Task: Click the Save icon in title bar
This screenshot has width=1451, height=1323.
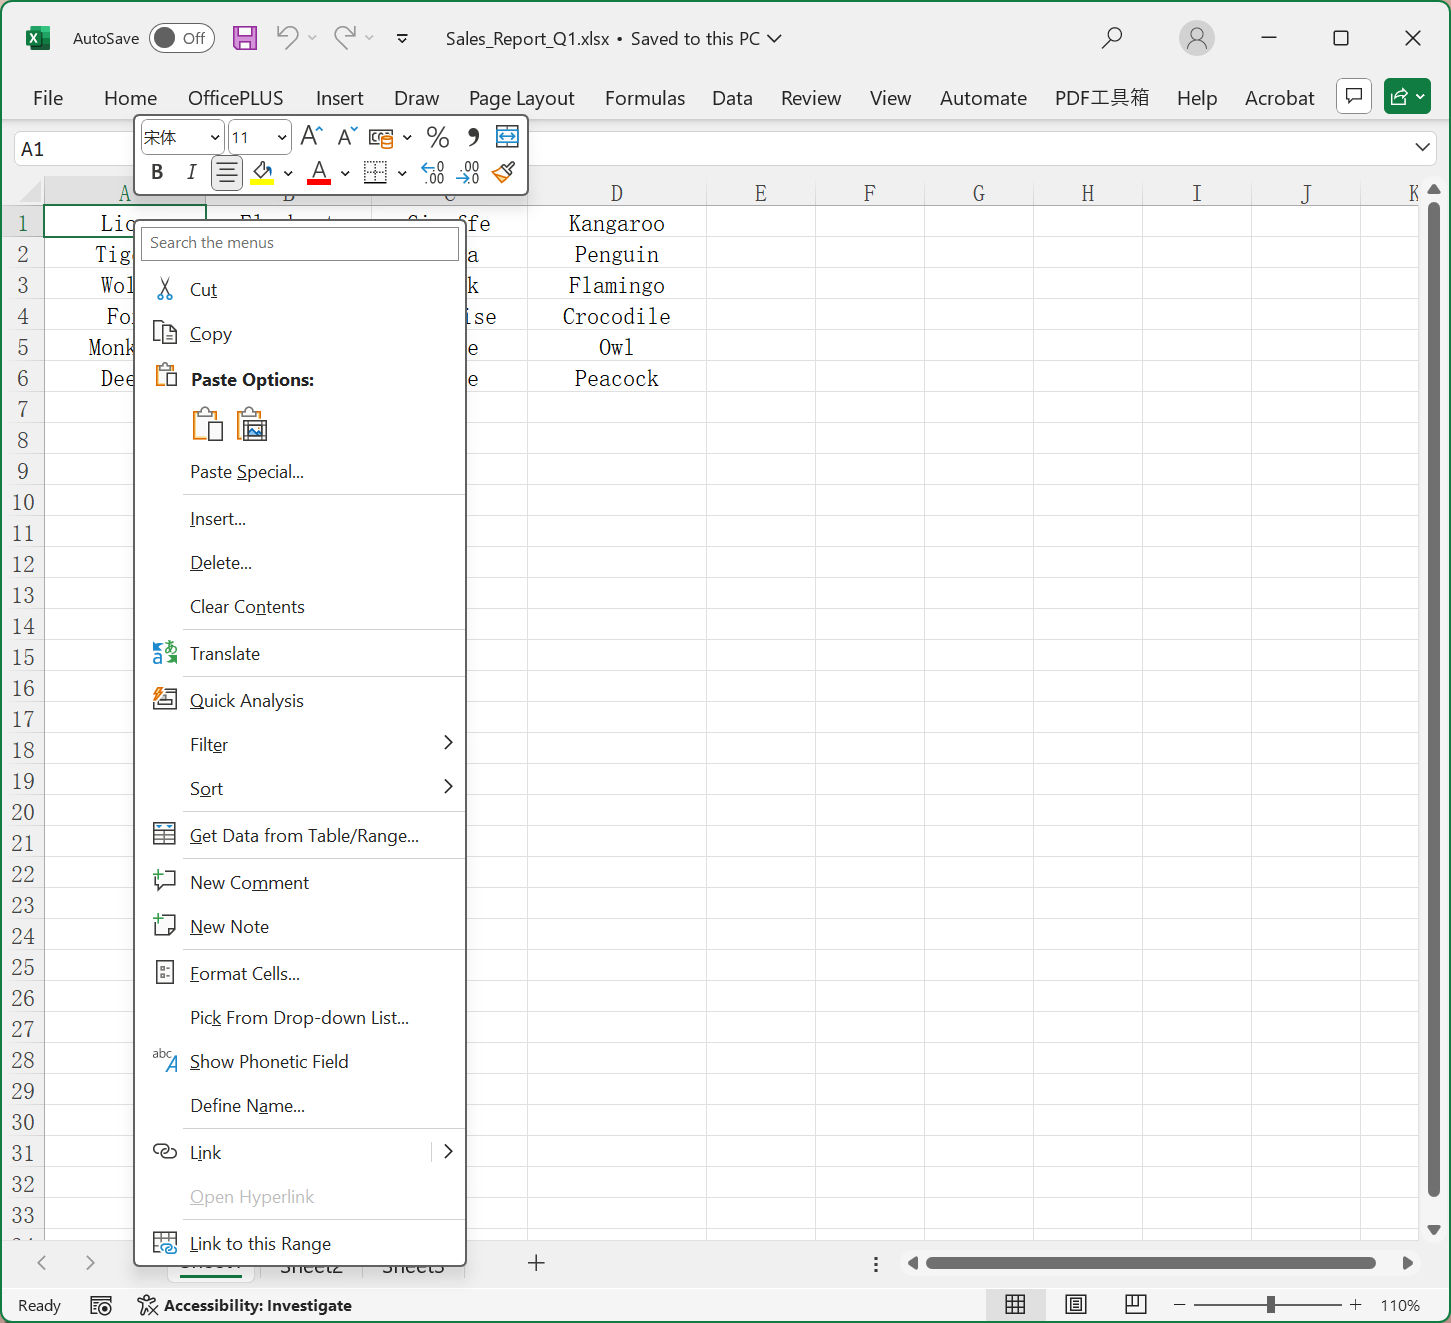Action: tap(245, 38)
